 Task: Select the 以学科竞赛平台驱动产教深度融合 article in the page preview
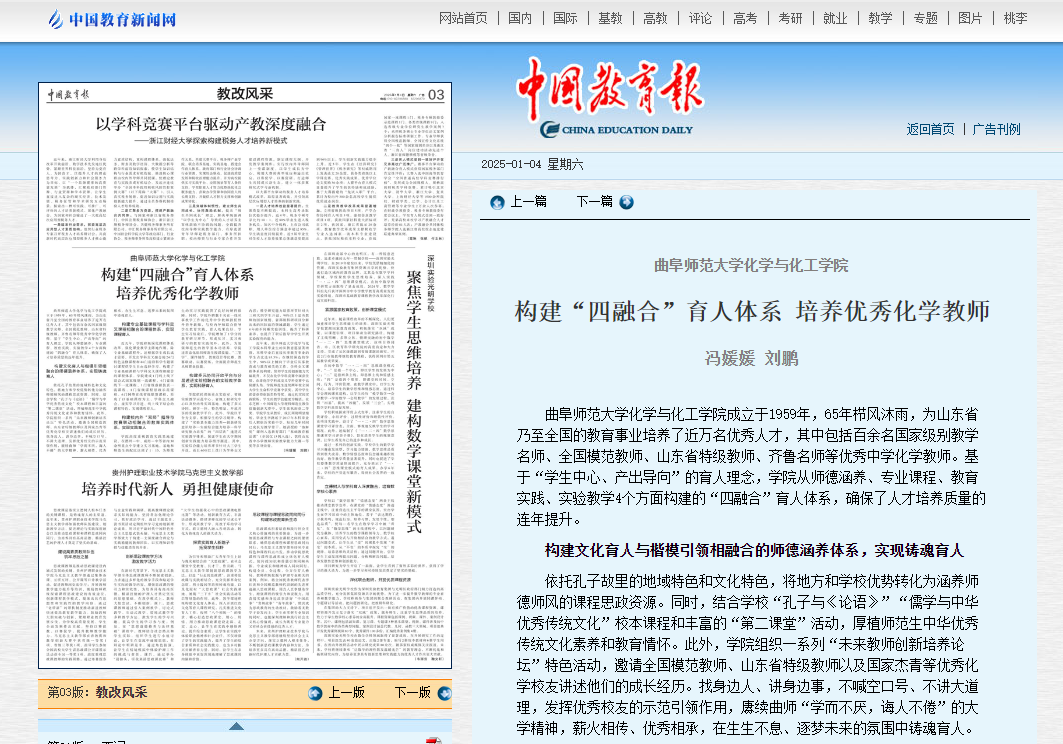click(x=211, y=124)
